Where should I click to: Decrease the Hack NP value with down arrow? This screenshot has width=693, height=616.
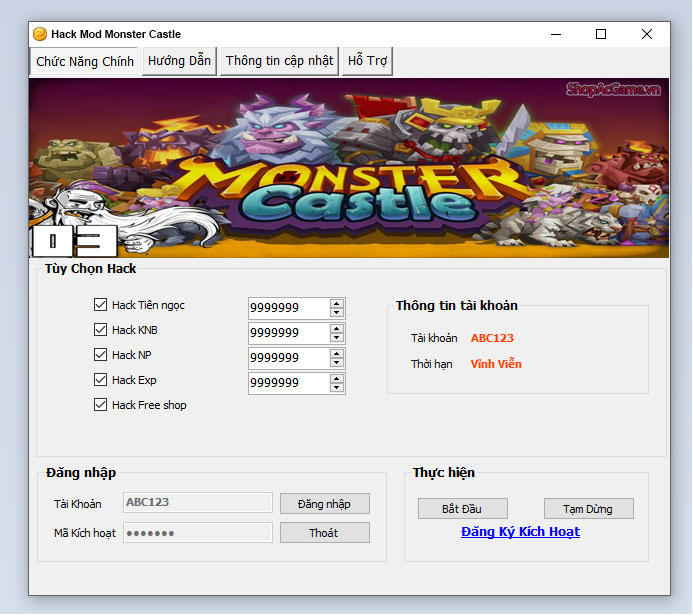(337, 363)
